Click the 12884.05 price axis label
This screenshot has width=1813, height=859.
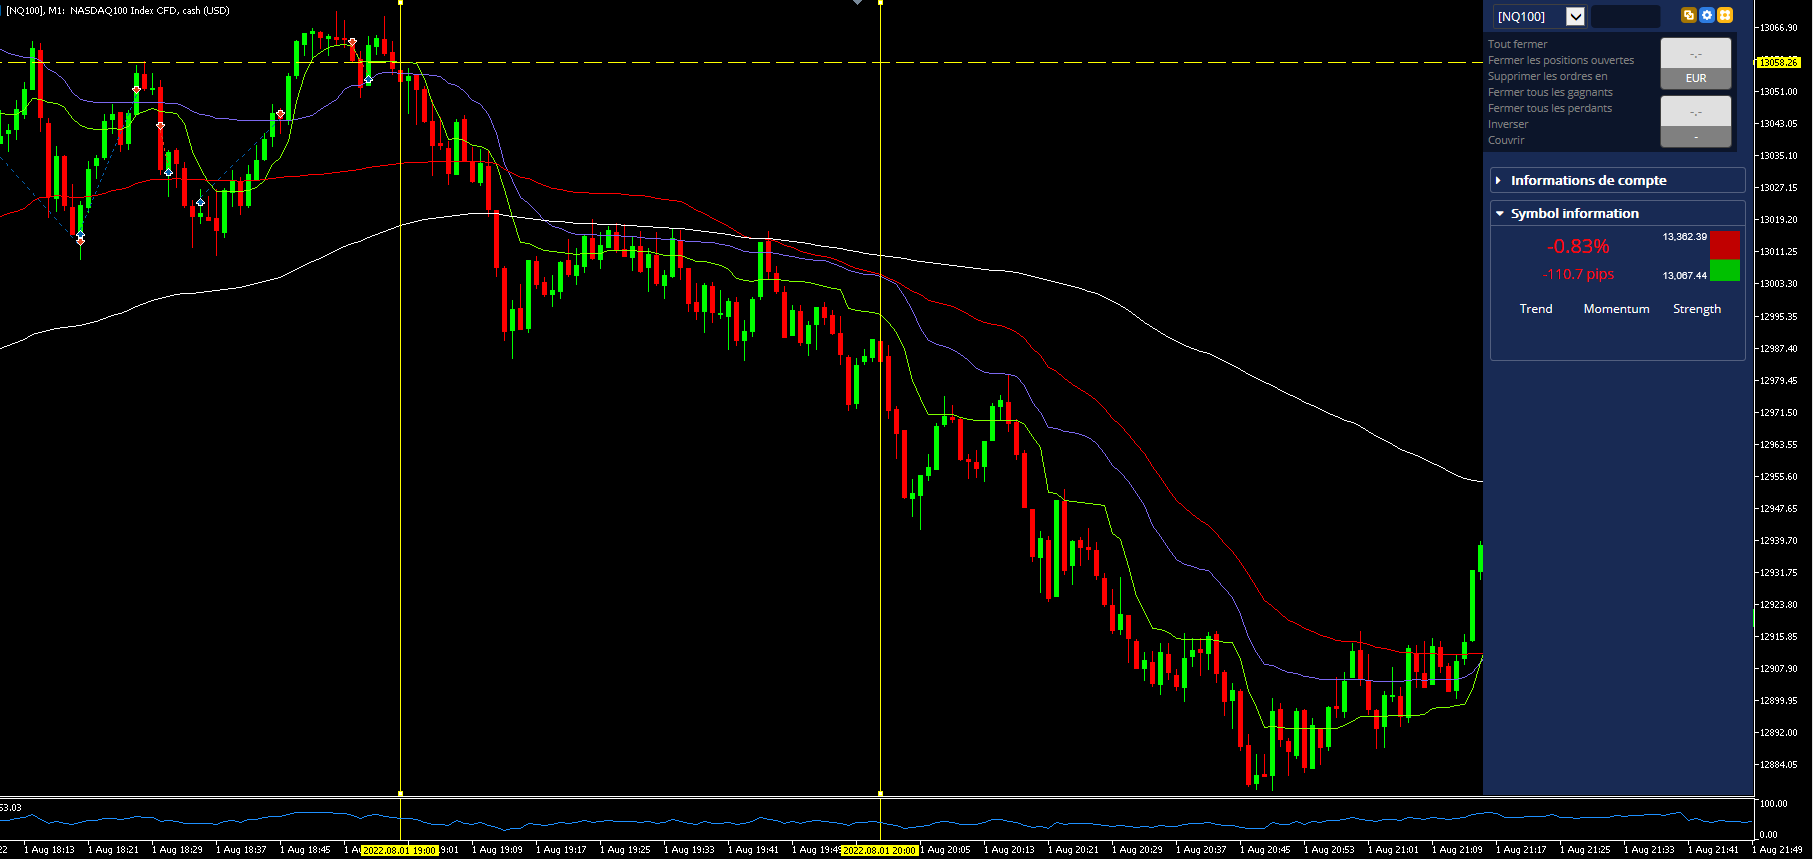1778,765
